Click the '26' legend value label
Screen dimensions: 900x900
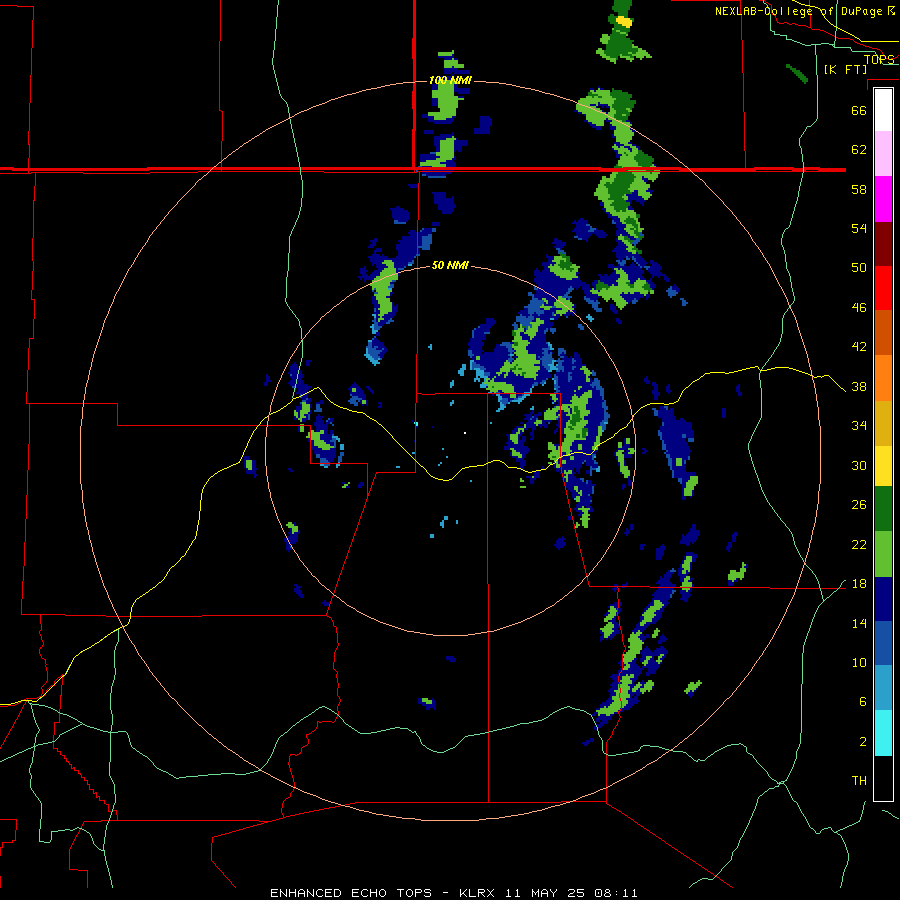click(x=859, y=505)
